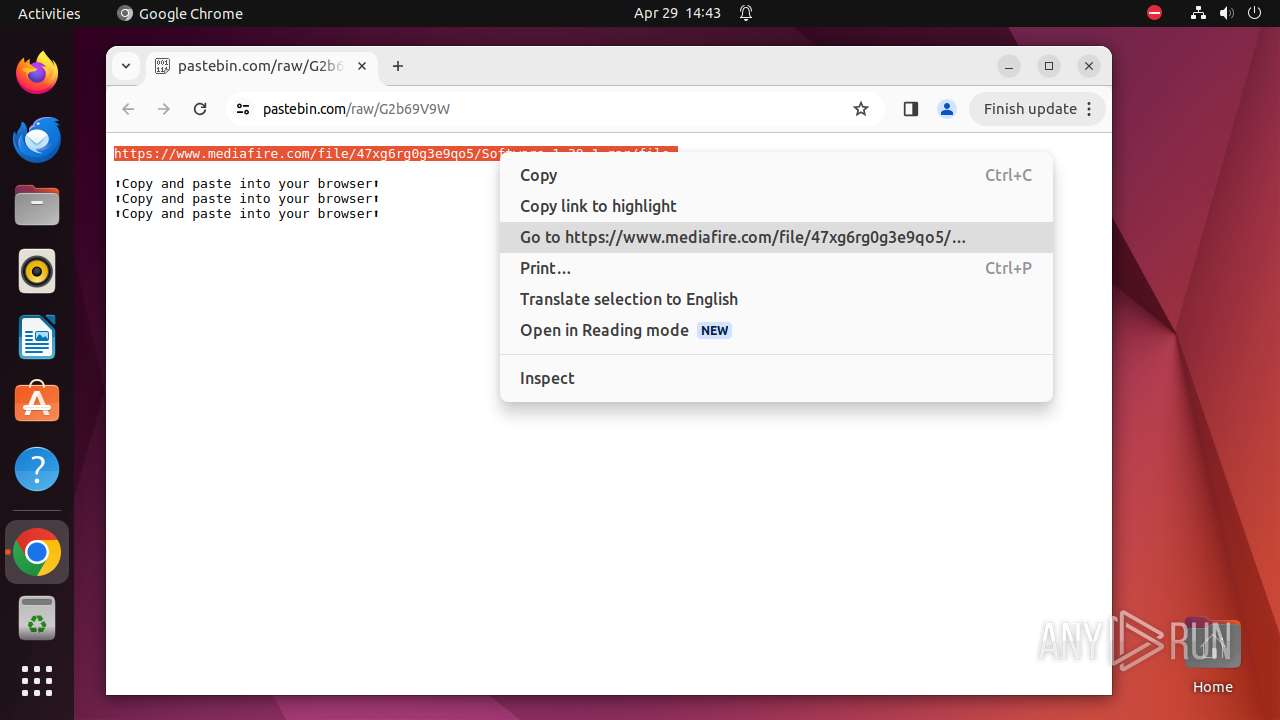
Task: Close the pastebin tab
Action: (362, 66)
